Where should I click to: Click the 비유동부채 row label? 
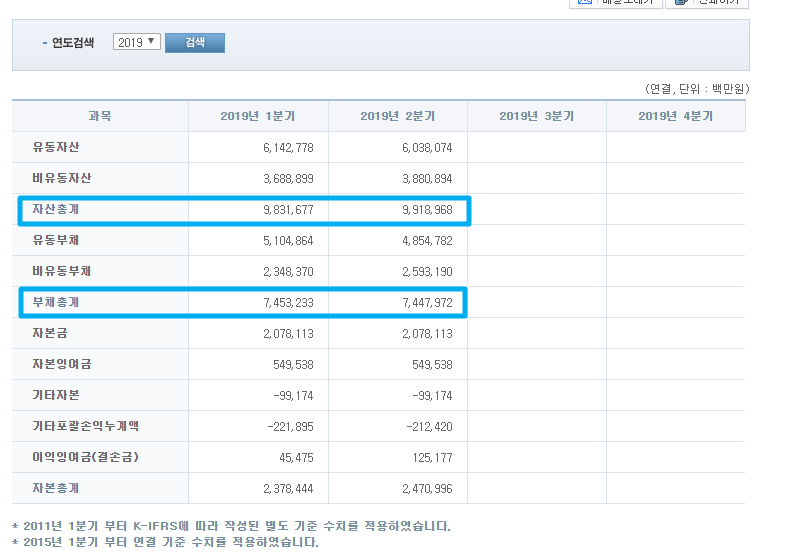pos(61,271)
